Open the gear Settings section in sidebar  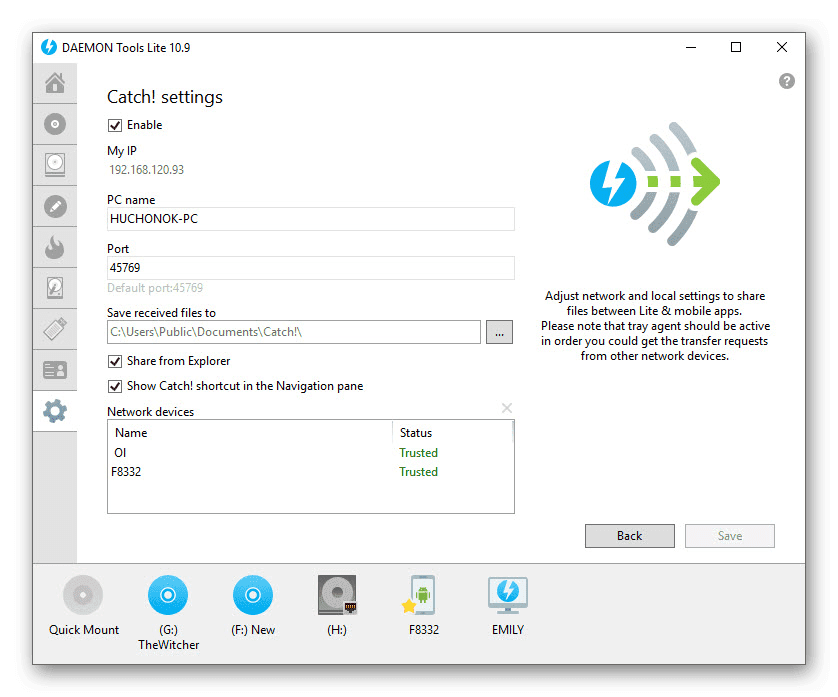[55, 411]
